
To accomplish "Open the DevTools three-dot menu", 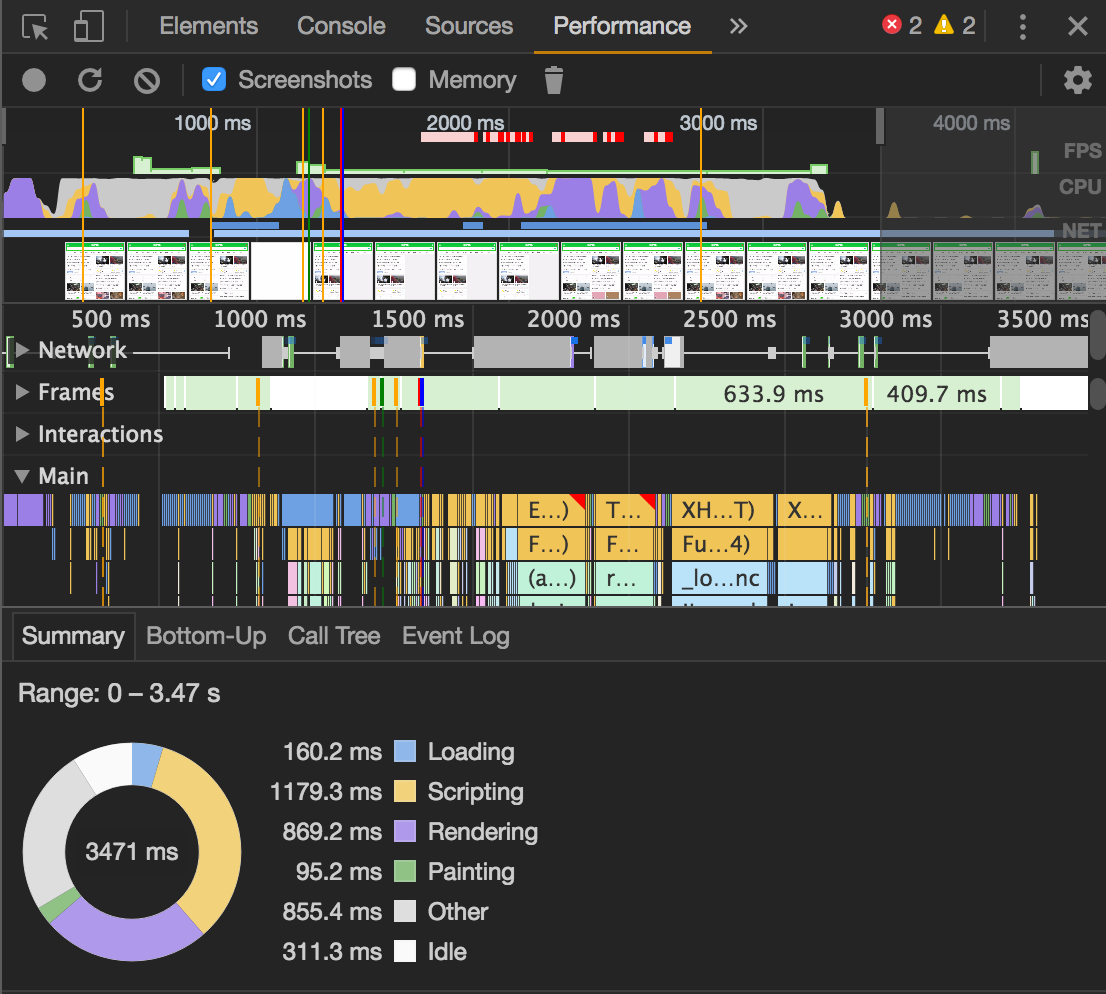I will click(1022, 27).
